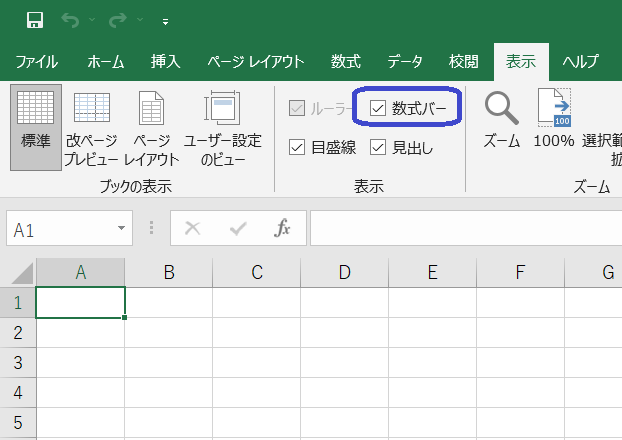
Task: Click the Redo arrow icon
Action: [118, 20]
